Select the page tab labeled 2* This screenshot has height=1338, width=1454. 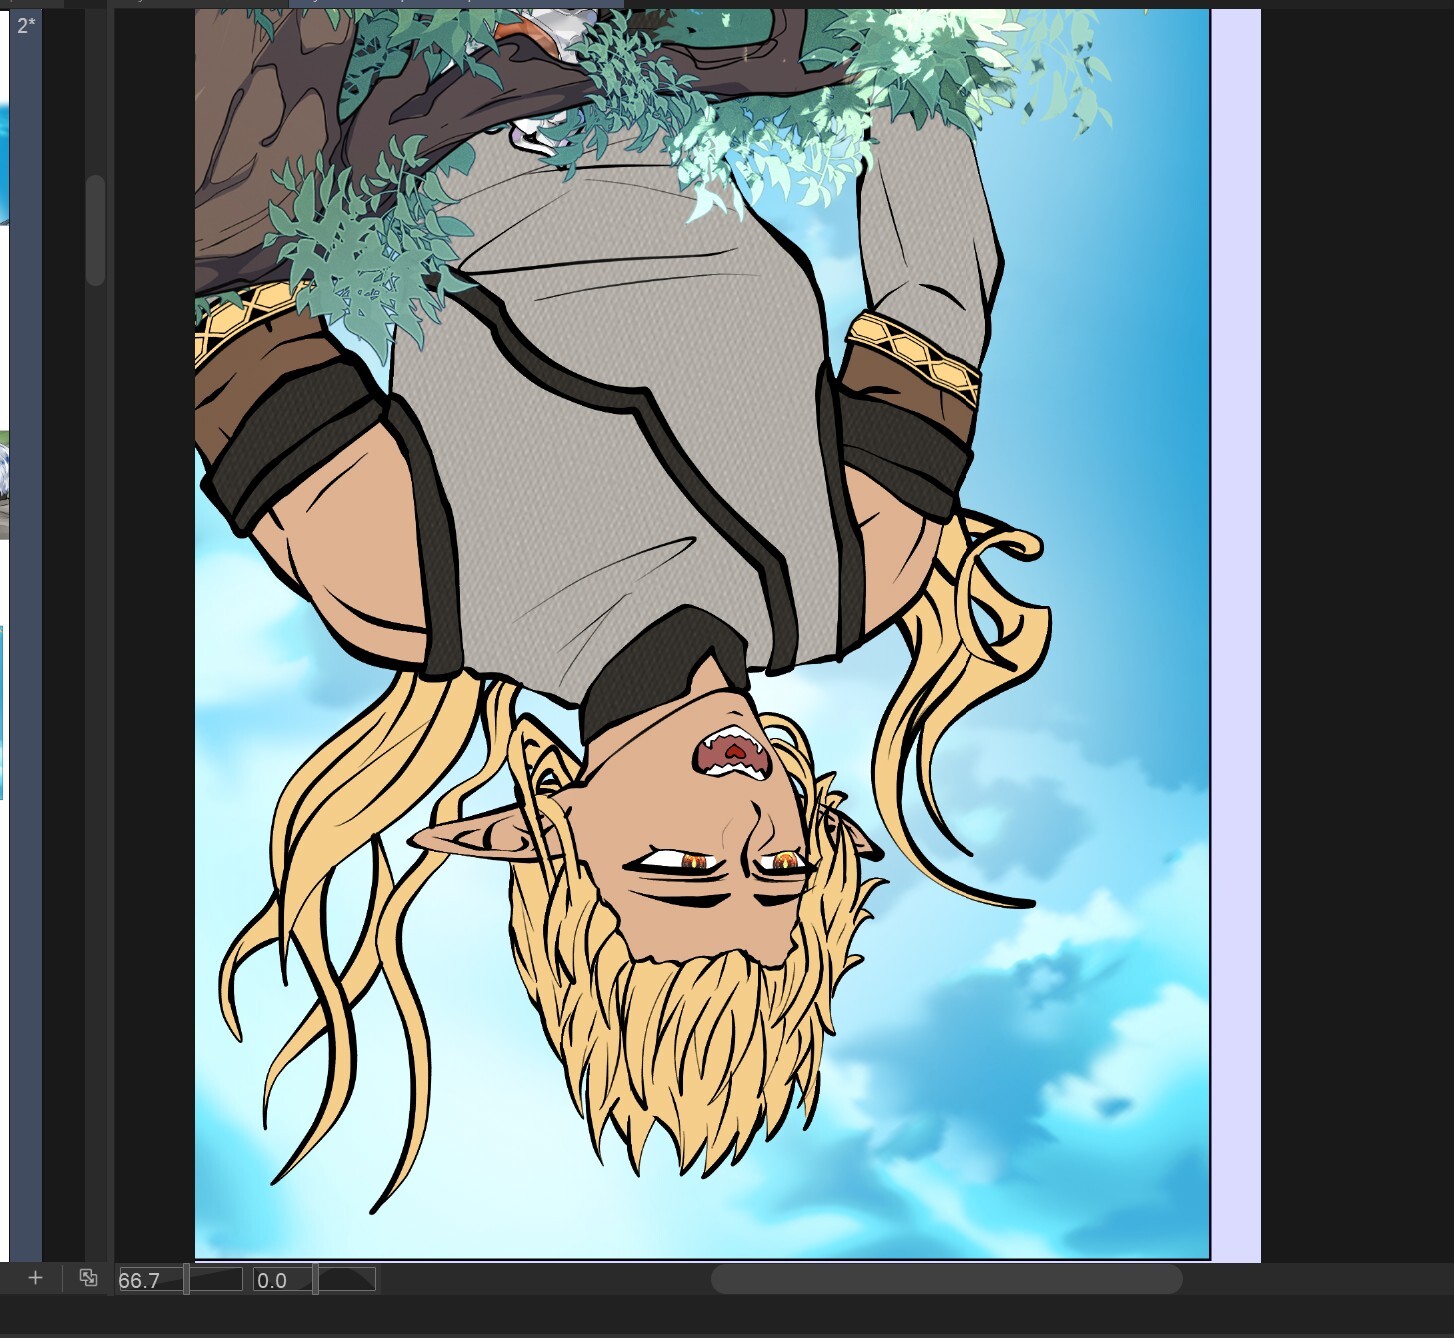[26, 26]
